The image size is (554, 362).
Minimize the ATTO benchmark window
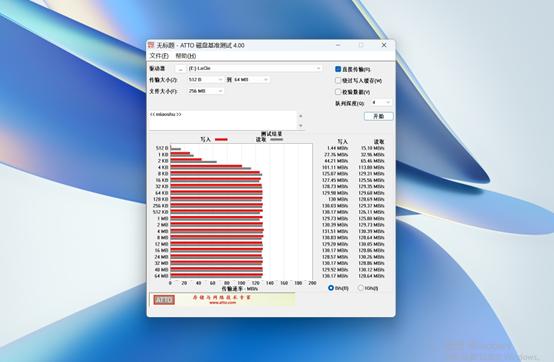pos(338,45)
